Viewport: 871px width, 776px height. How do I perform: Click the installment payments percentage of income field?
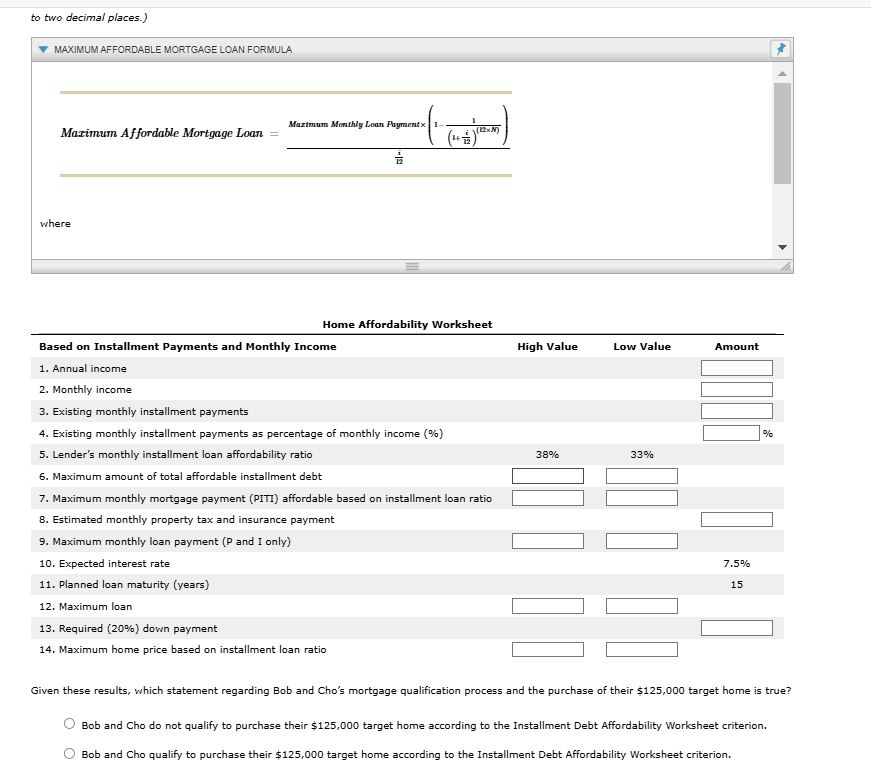pos(731,433)
